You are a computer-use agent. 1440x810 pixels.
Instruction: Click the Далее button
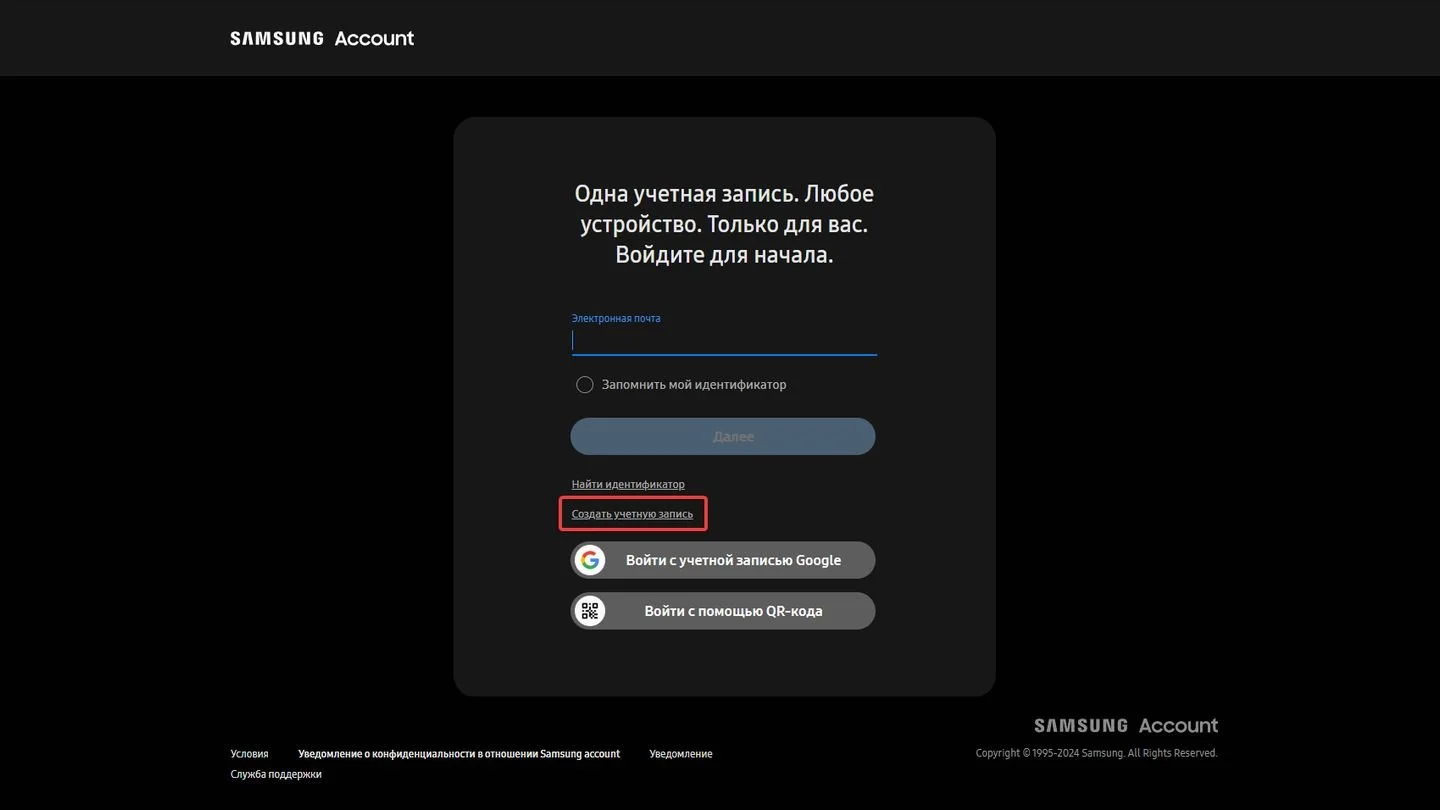[x=723, y=437]
